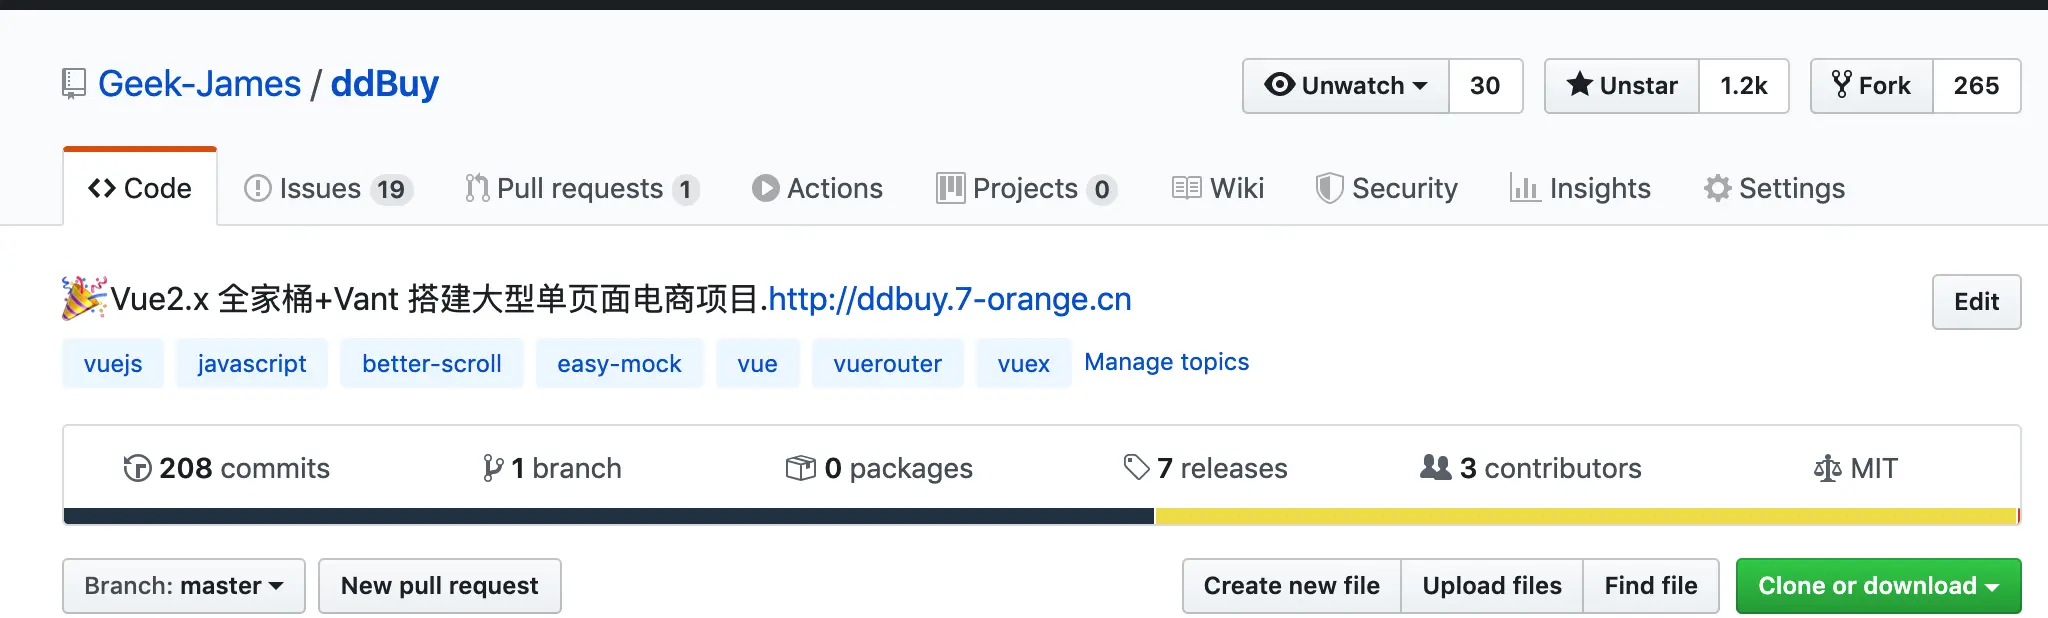
Task: Toggle Unstar for this repository
Action: 1622,86
